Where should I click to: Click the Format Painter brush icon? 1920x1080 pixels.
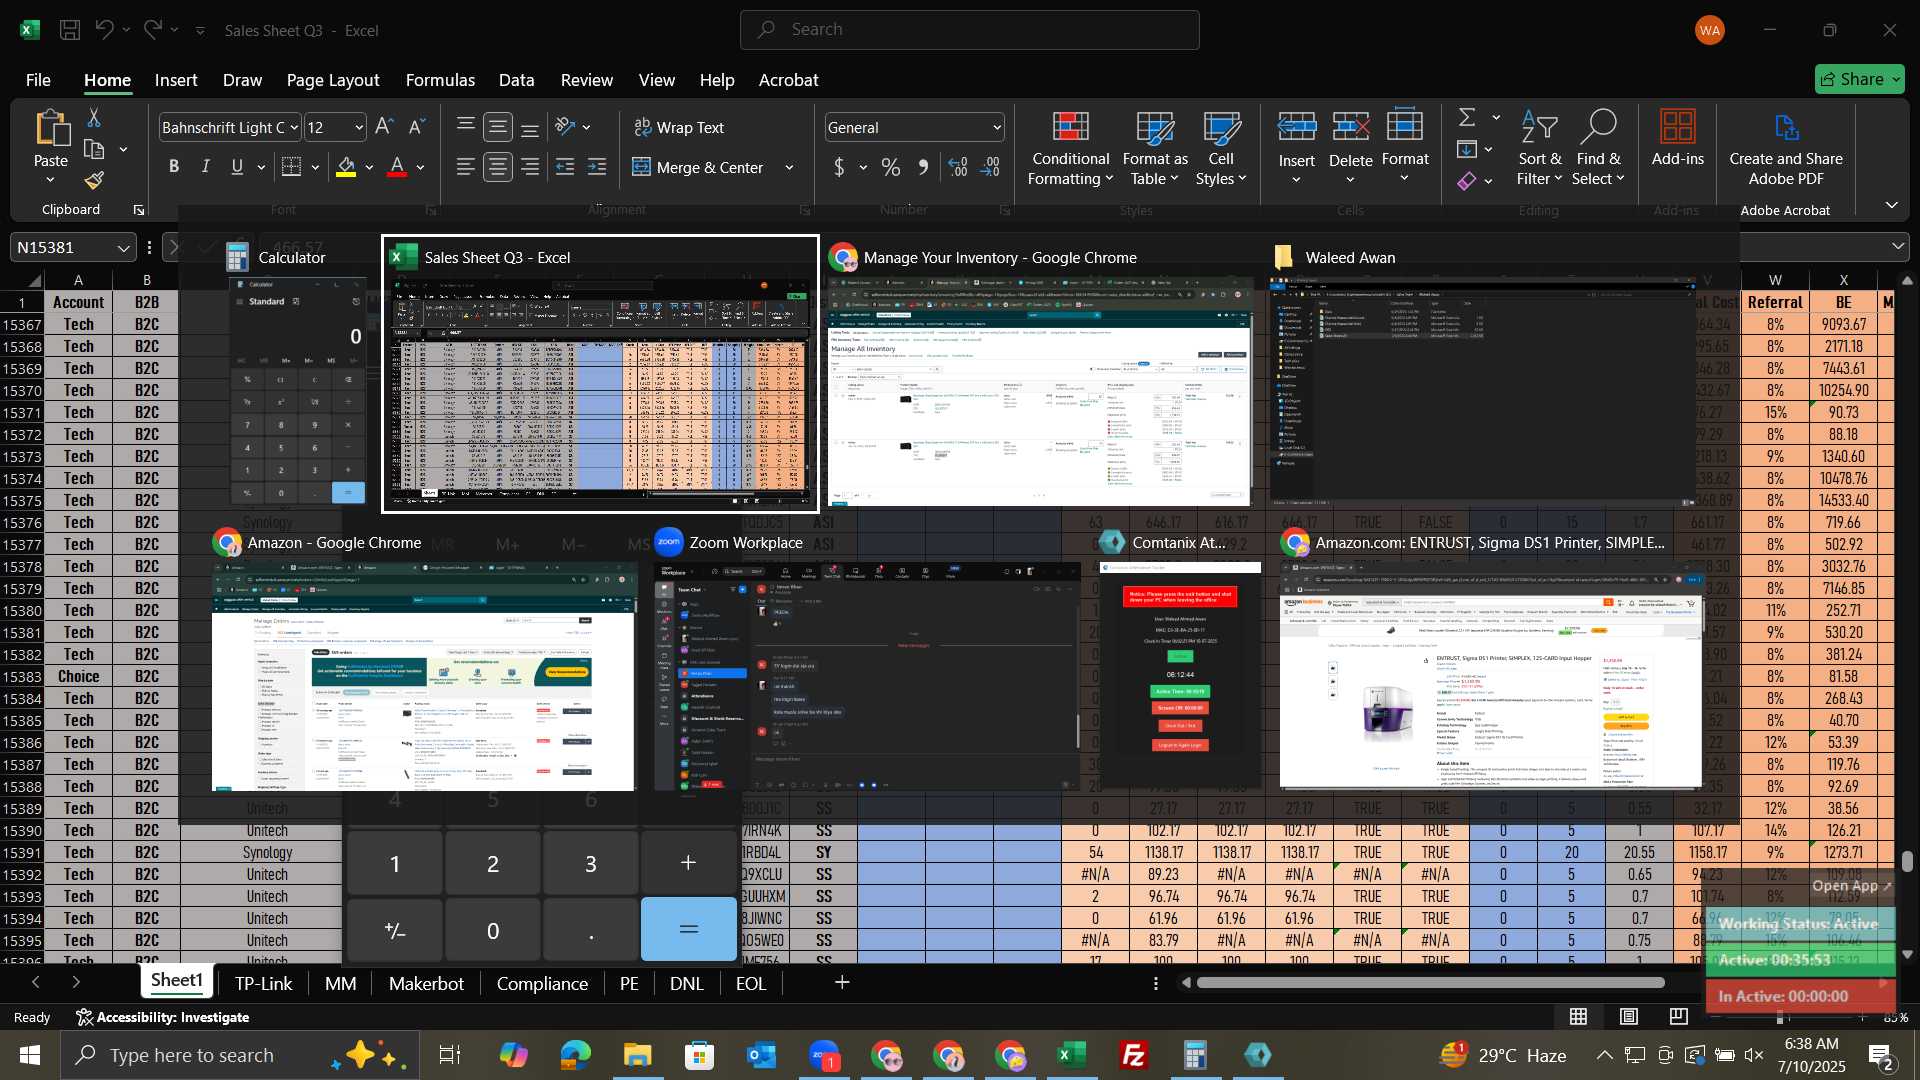point(94,181)
